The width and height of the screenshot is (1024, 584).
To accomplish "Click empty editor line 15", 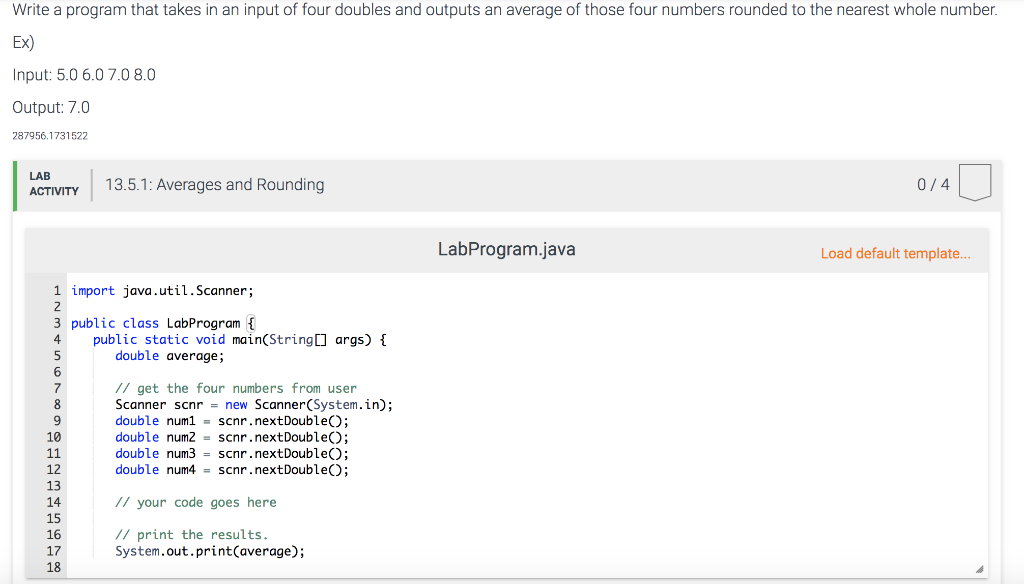I will 526,519.
